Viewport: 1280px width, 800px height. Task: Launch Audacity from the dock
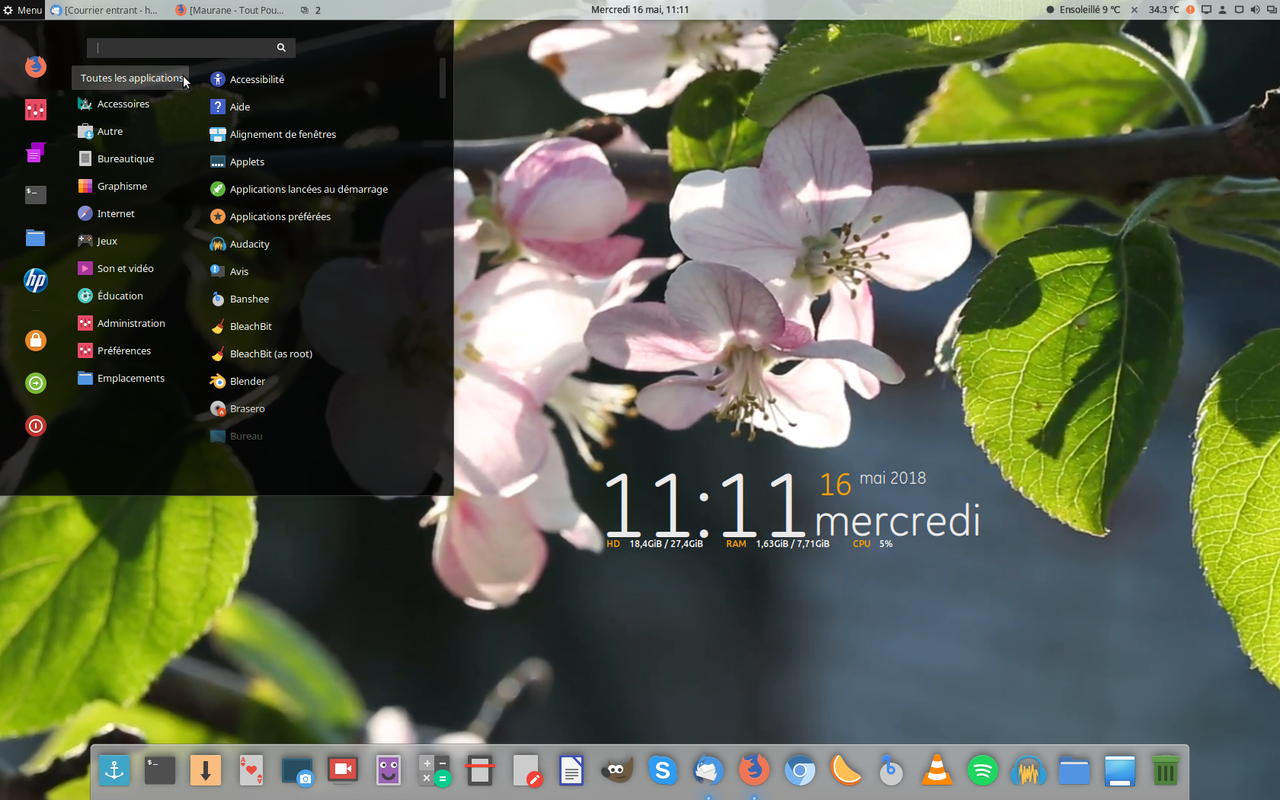1028,770
